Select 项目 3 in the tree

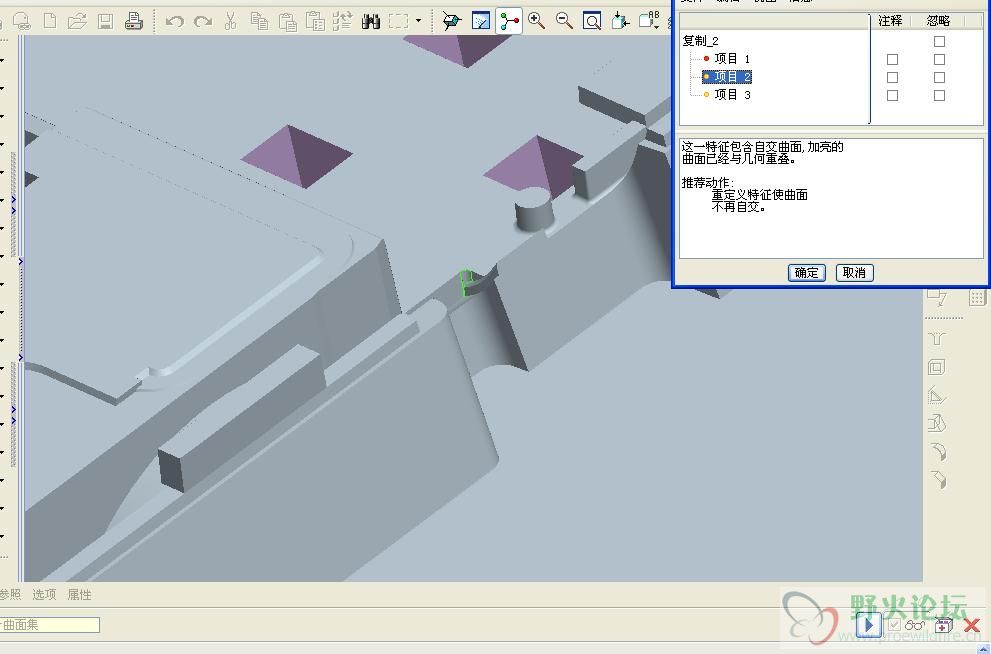[732, 95]
